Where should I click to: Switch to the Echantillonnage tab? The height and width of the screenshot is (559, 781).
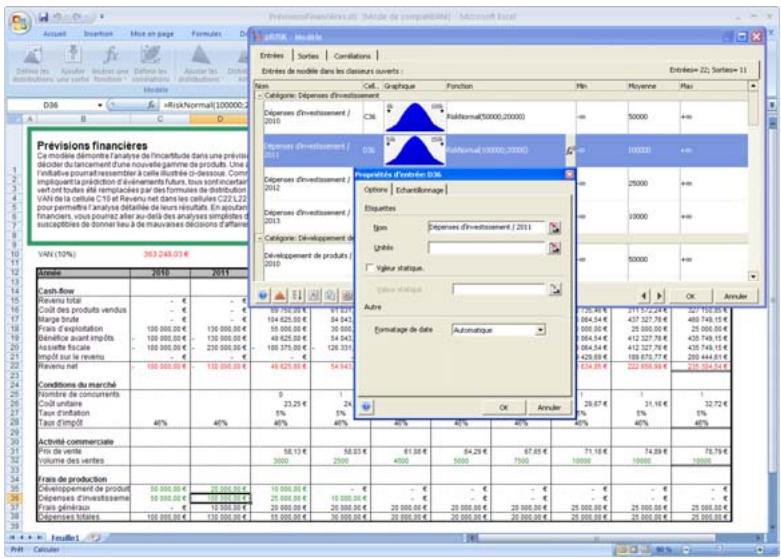[422, 189]
